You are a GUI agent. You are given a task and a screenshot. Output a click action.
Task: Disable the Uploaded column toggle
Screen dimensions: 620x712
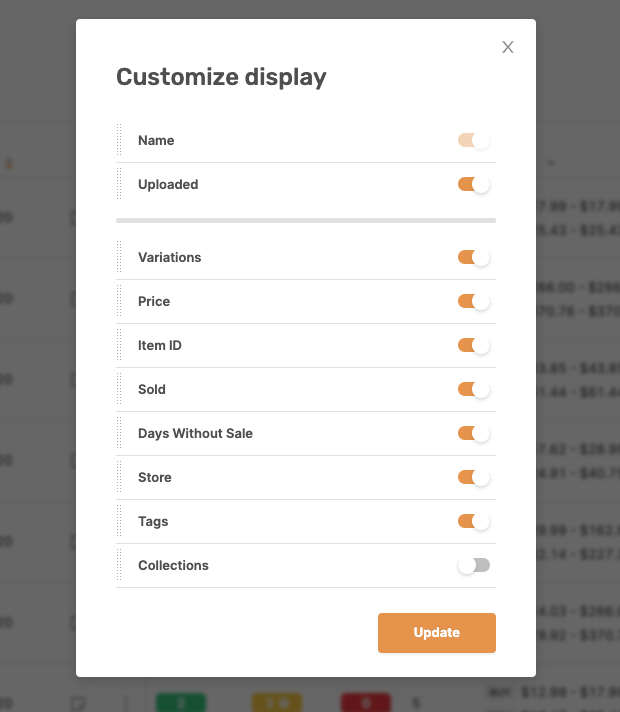pos(474,184)
